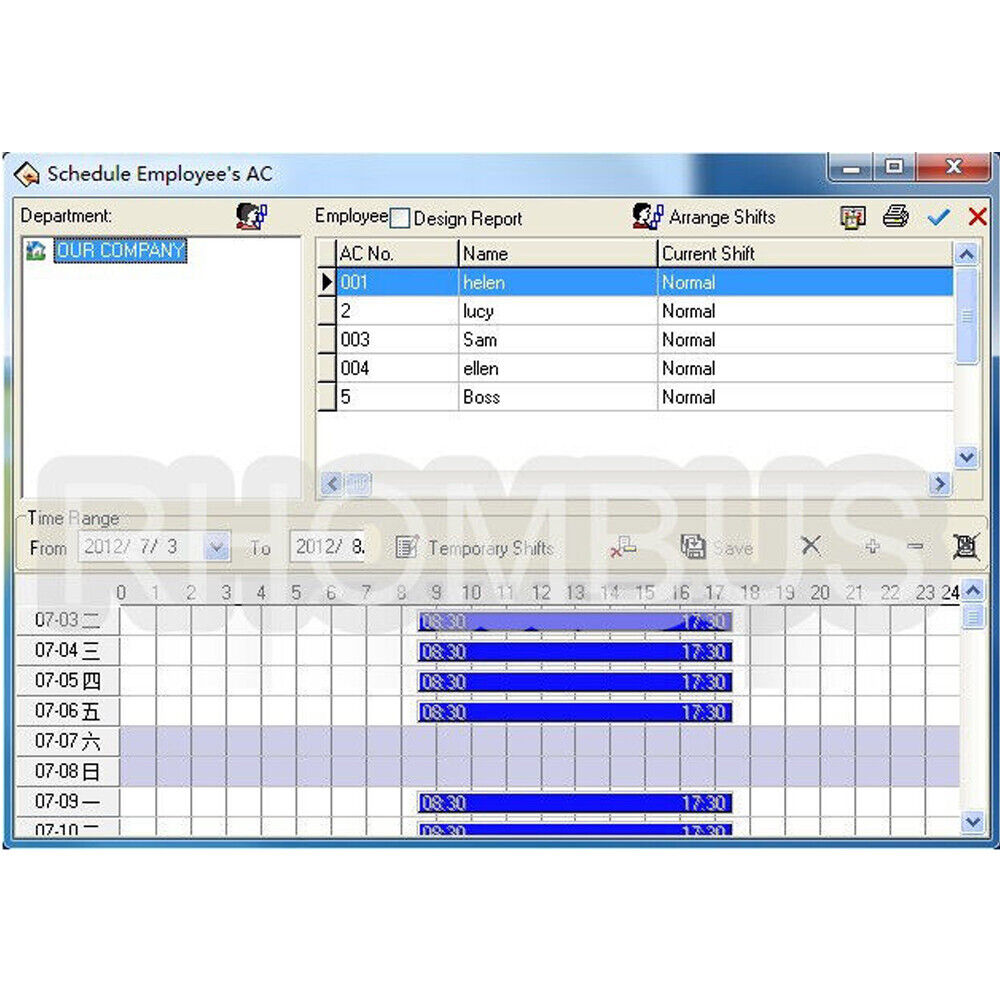Click the Arrange Shifts icon
This screenshot has height=1000, width=1000.
pyautogui.click(x=648, y=216)
